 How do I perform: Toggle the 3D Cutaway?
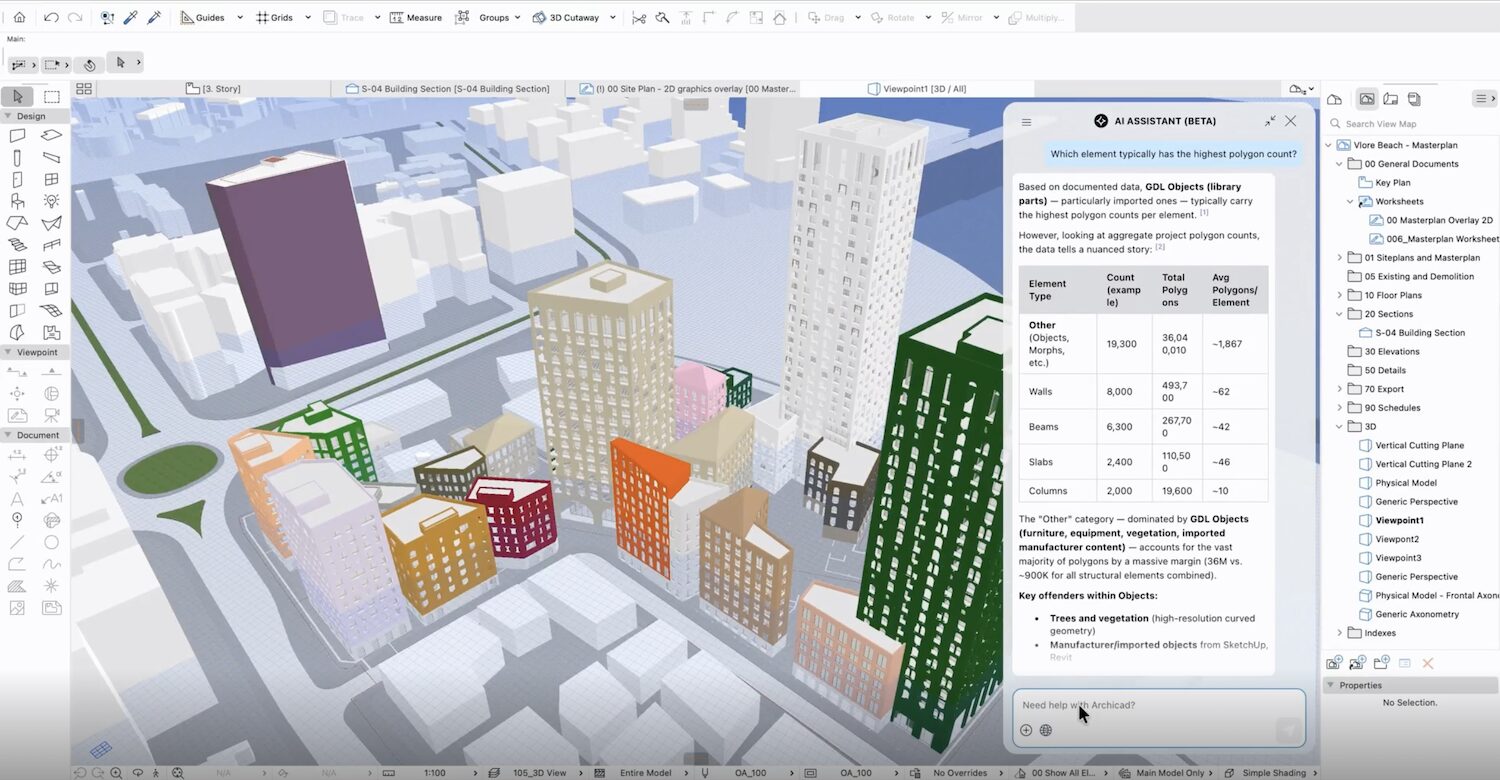[566, 17]
